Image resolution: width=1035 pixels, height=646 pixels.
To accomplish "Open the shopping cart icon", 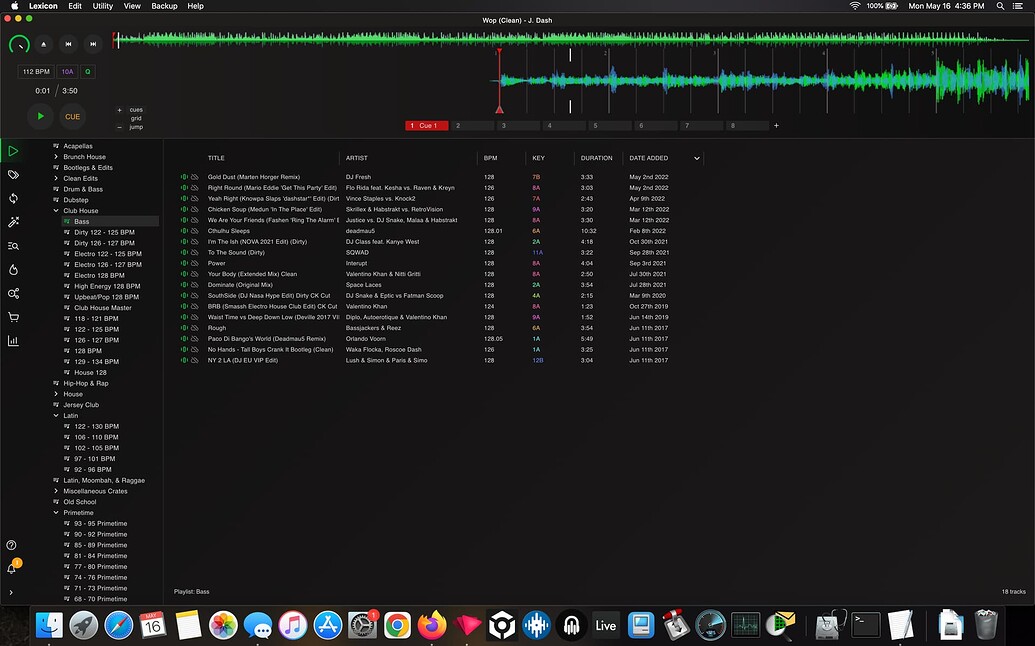I will coord(13,317).
